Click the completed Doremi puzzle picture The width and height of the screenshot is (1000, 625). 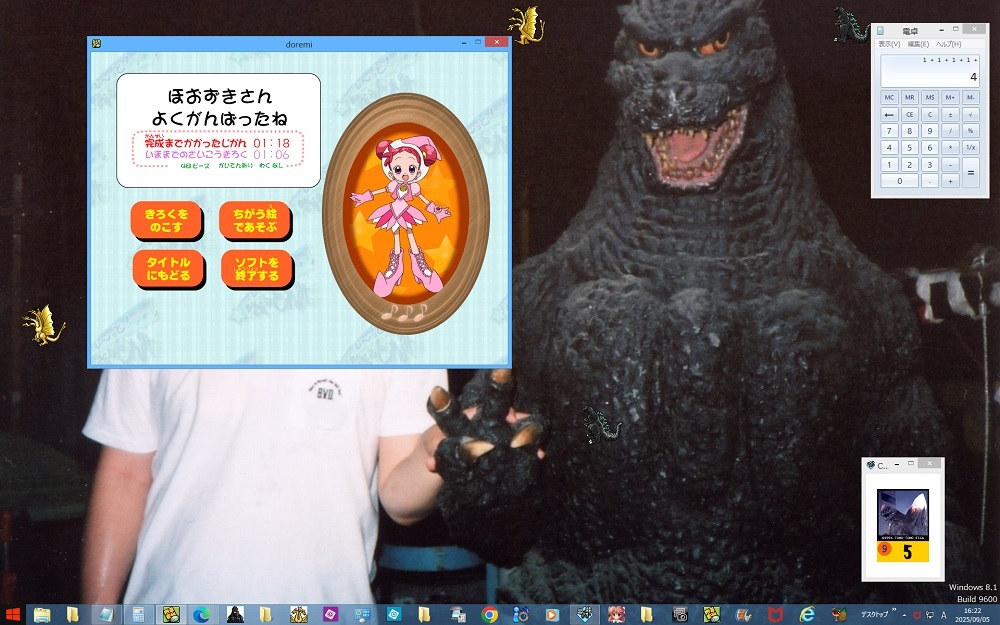tap(406, 213)
